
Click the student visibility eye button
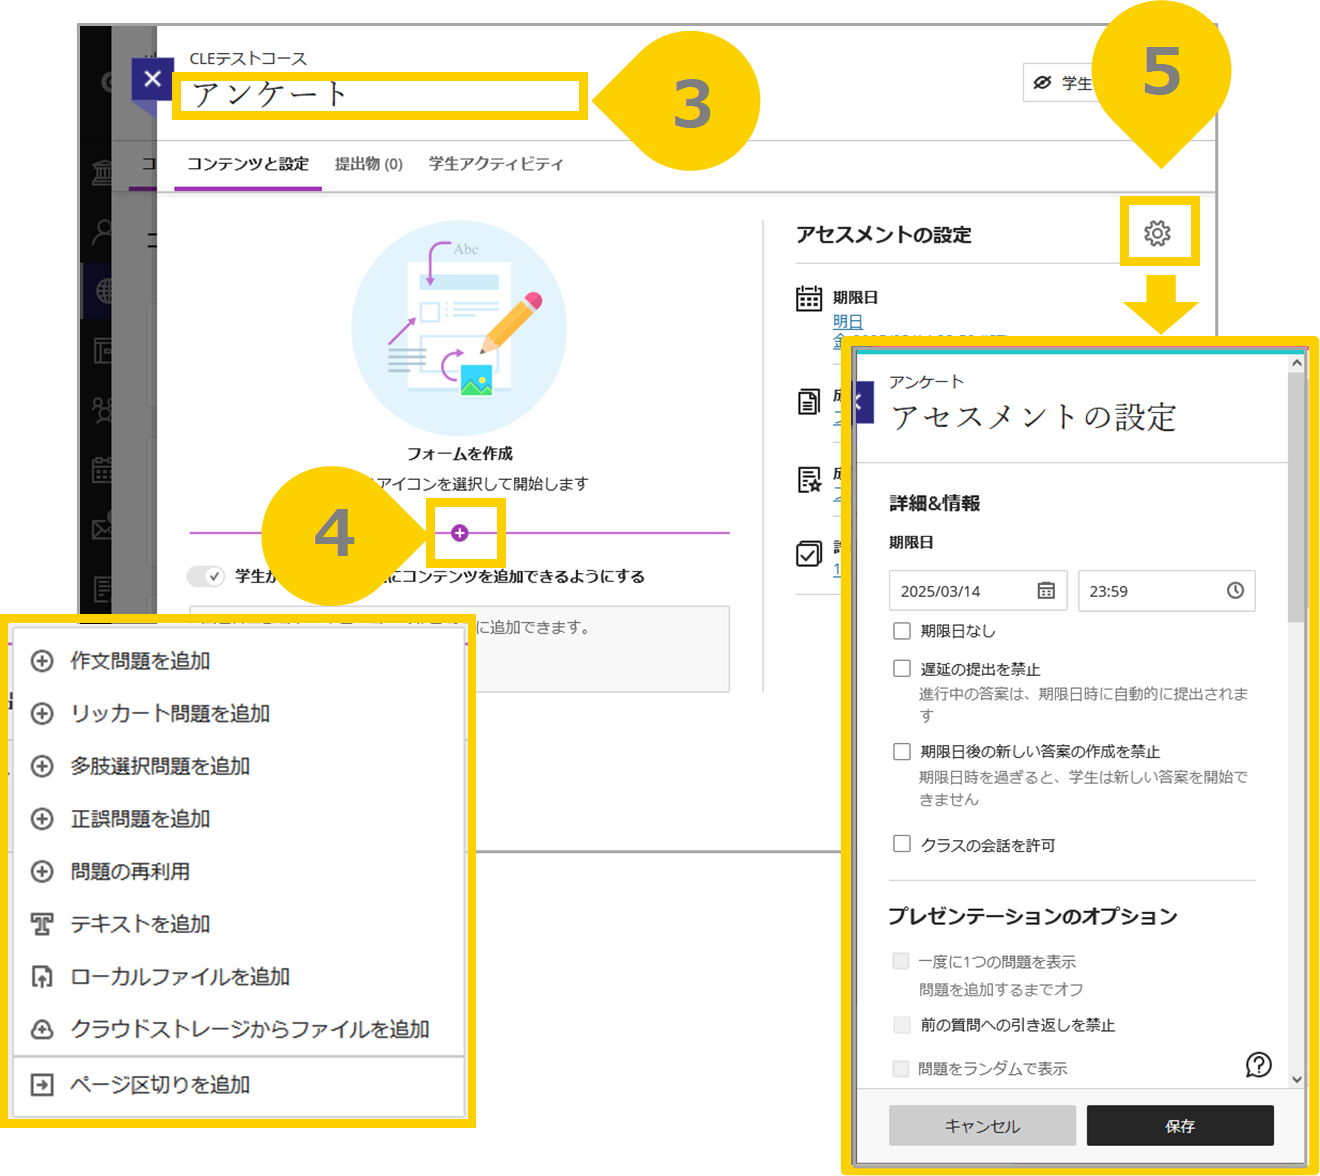pyautogui.click(x=1061, y=83)
